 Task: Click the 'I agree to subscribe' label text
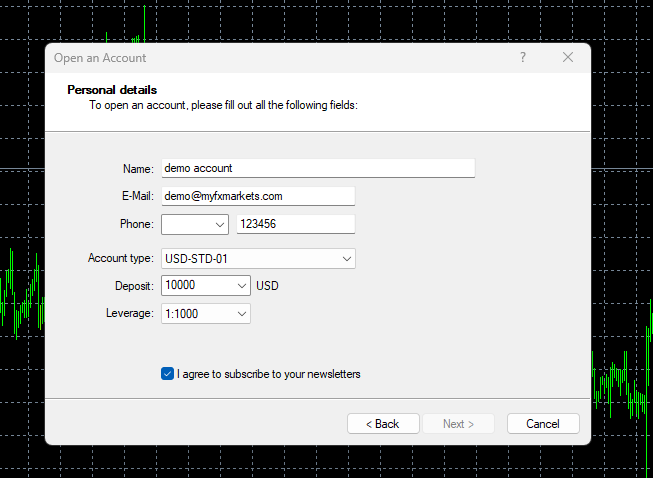[x=268, y=374]
